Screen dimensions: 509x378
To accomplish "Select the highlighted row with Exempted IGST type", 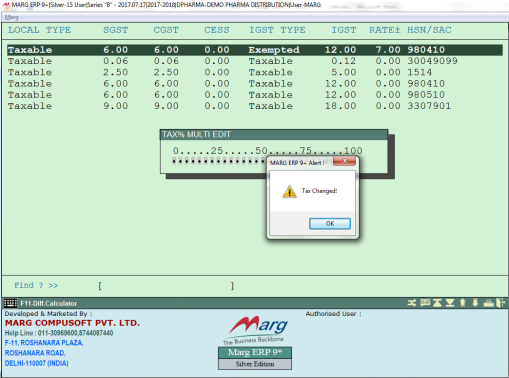I will point(255,50).
